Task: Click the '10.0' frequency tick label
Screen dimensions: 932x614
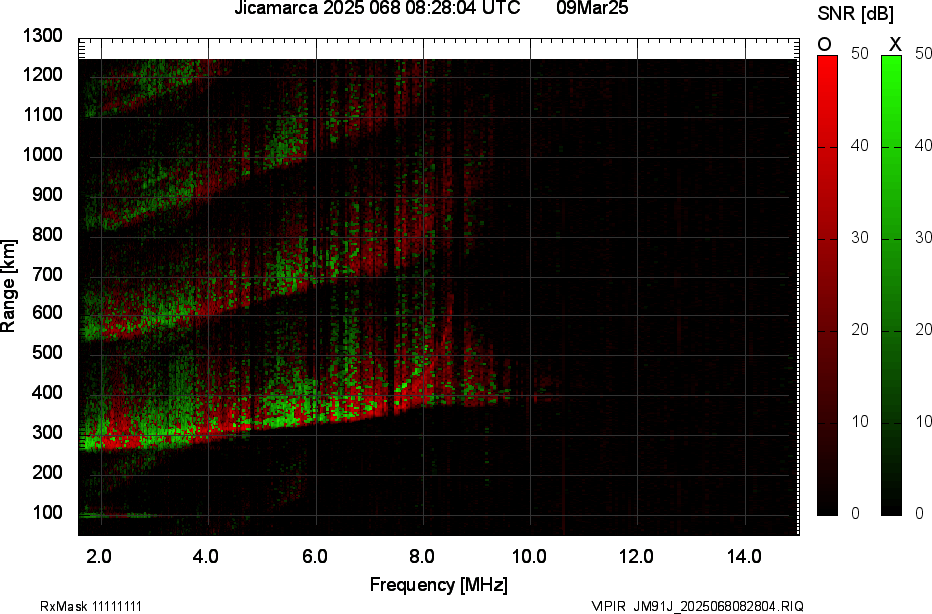Action: point(529,557)
